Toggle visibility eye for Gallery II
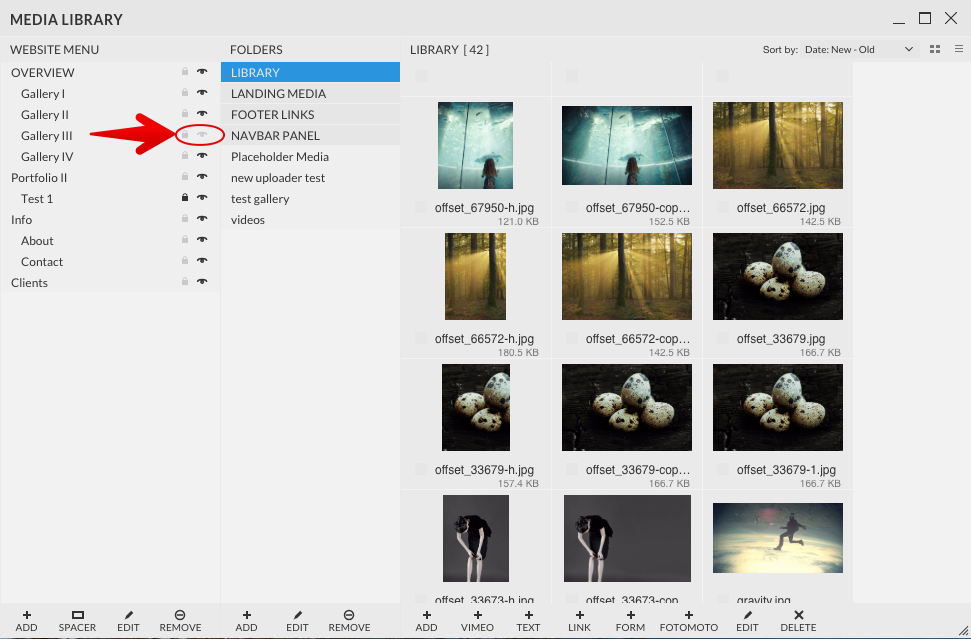Screen dimensions: 971x639 click(x=202, y=114)
